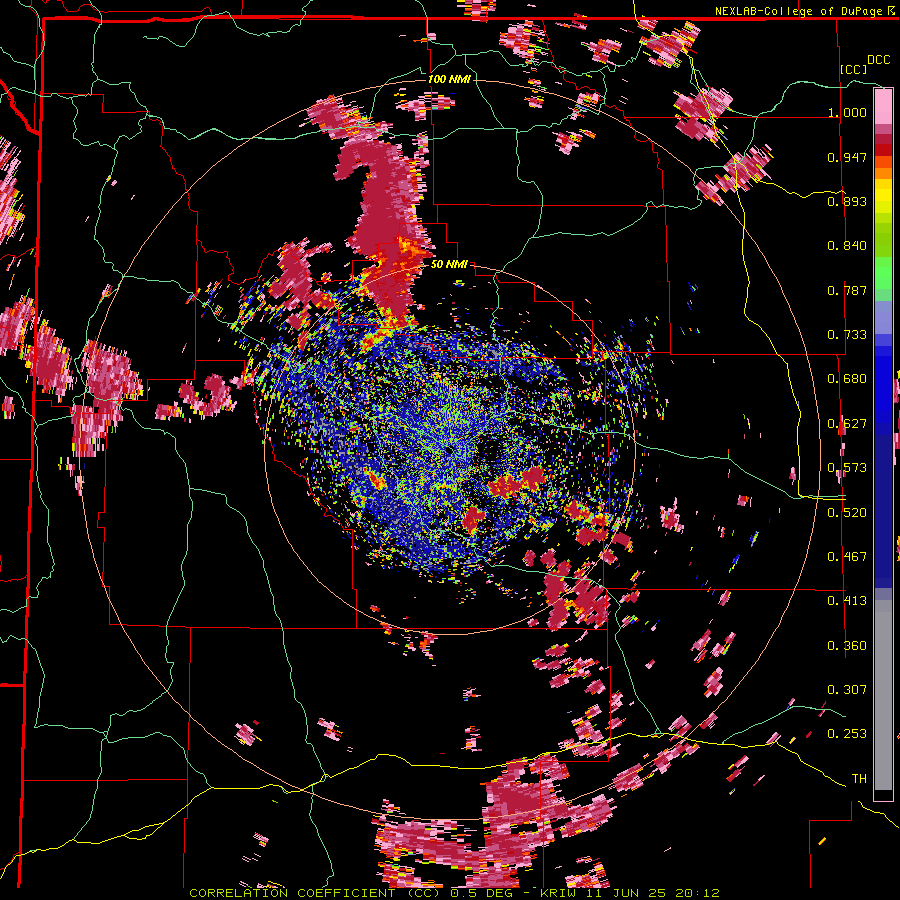This screenshot has height=900, width=900.
Task: Click the 0.467 scale value
Action: (x=847, y=557)
